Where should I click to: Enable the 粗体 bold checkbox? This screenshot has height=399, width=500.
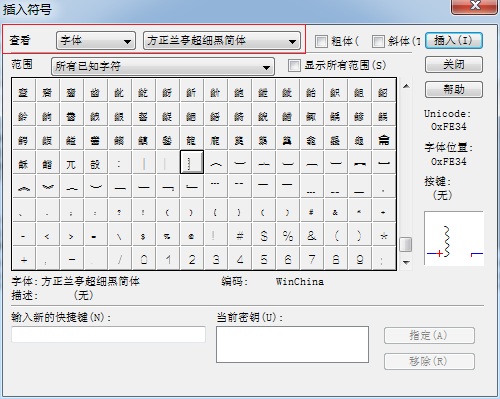point(321,41)
